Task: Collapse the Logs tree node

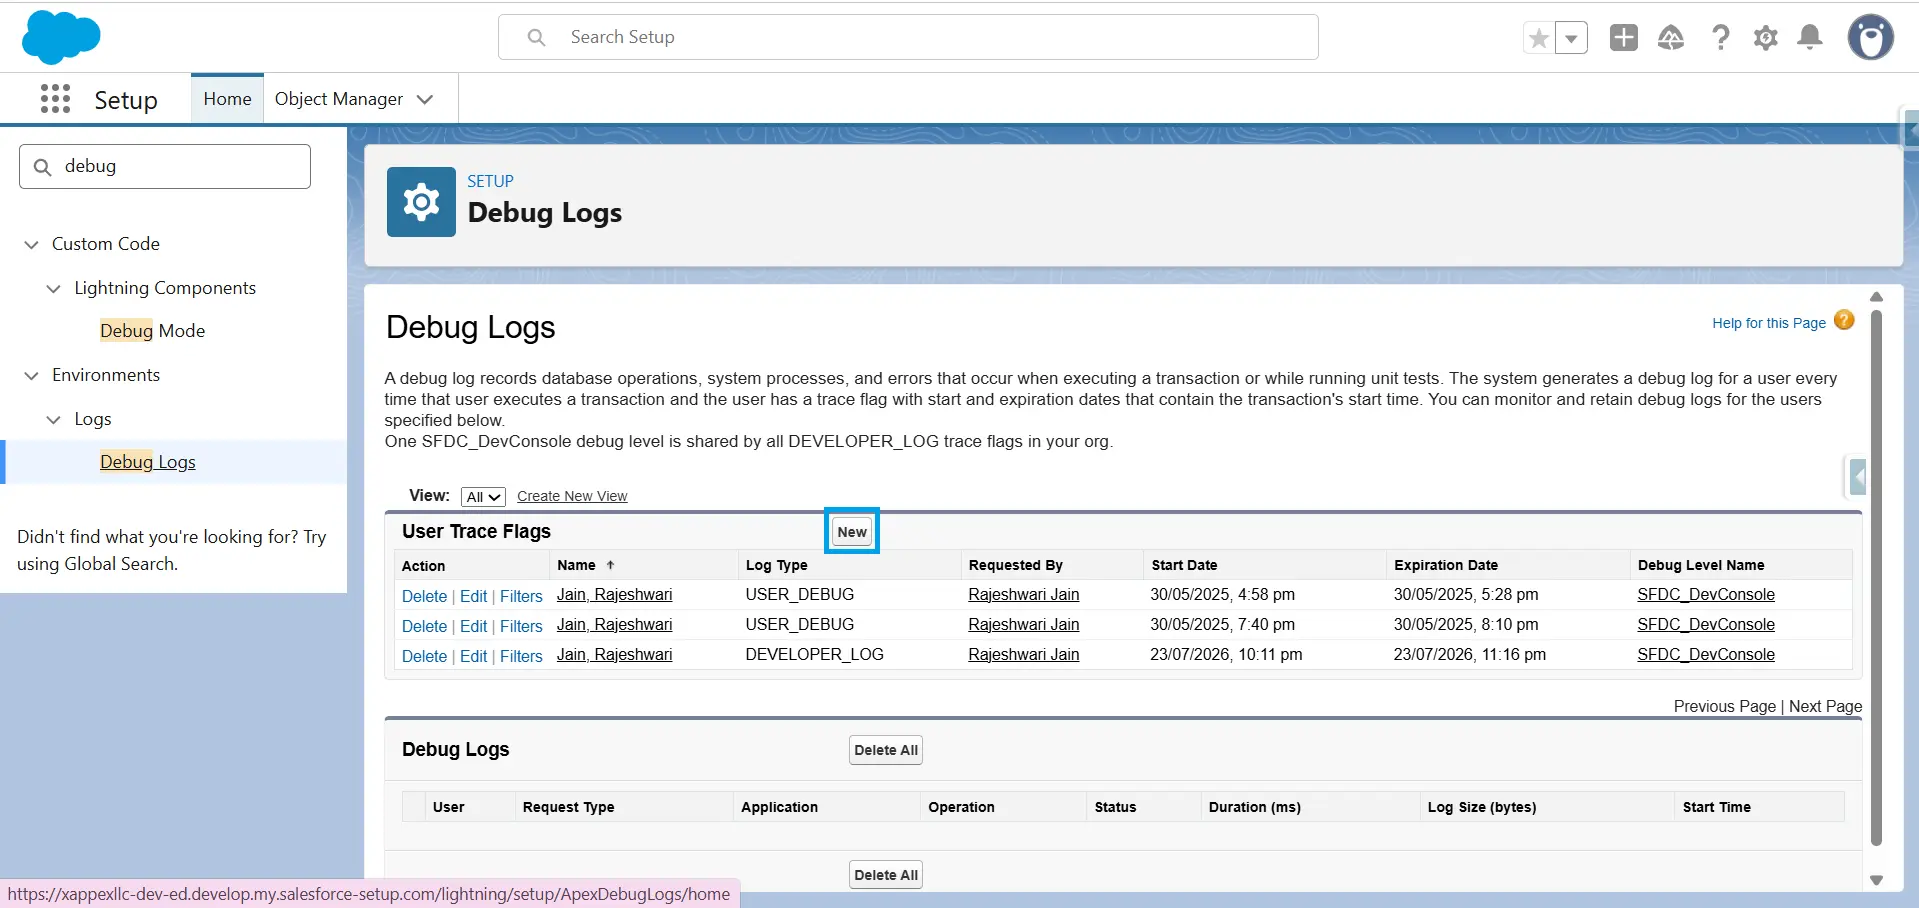Action: [x=54, y=419]
